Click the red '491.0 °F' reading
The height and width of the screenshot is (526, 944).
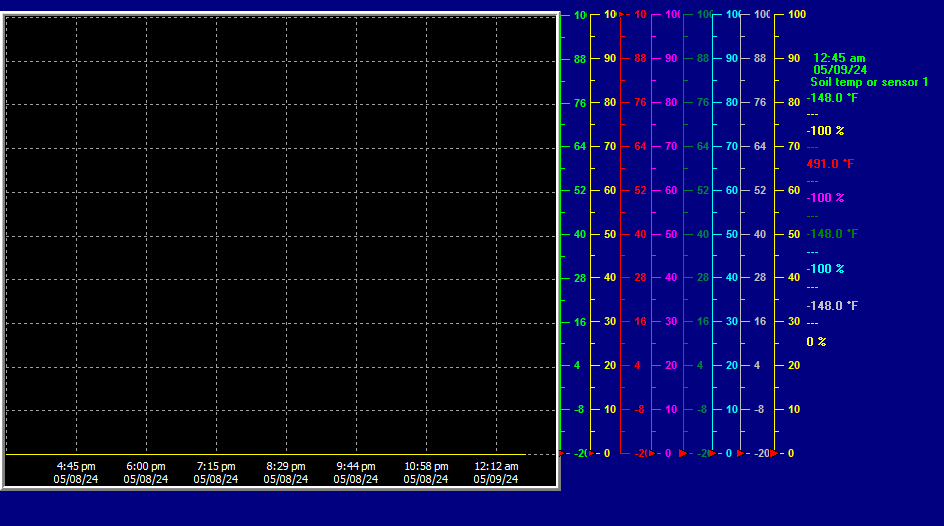click(830, 164)
